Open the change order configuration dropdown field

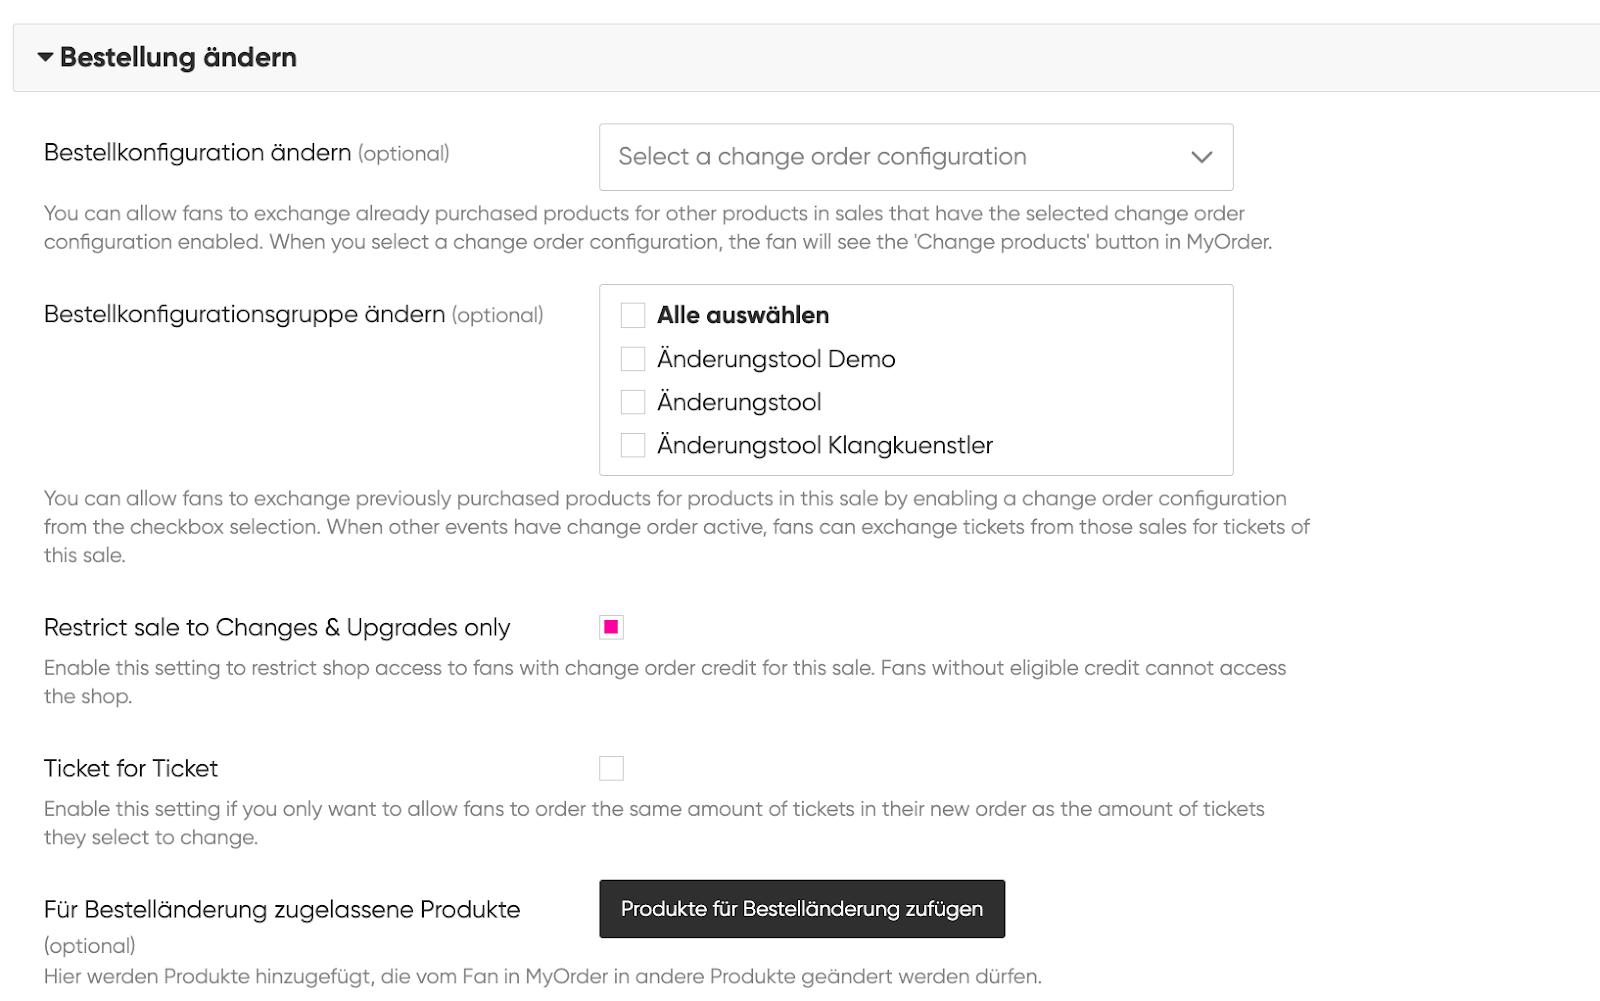916,157
